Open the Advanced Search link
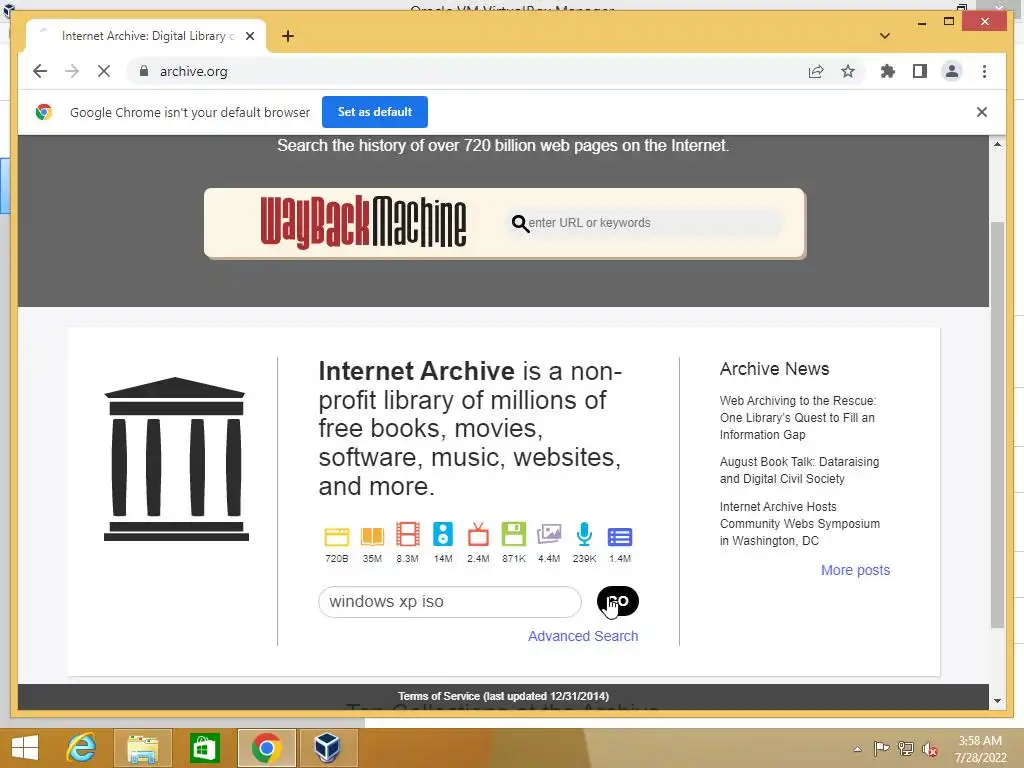The width and height of the screenshot is (1024, 768). (x=583, y=636)
